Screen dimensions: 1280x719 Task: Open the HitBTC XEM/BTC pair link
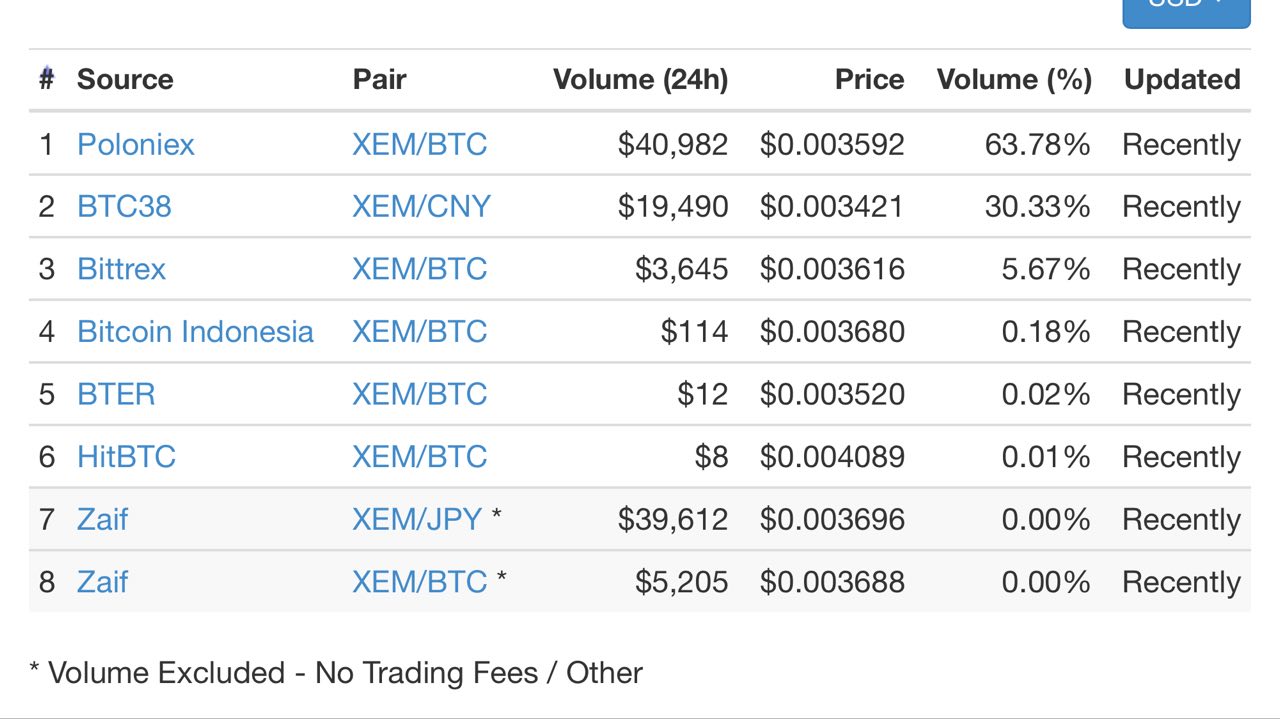click(x=419, y=457)
